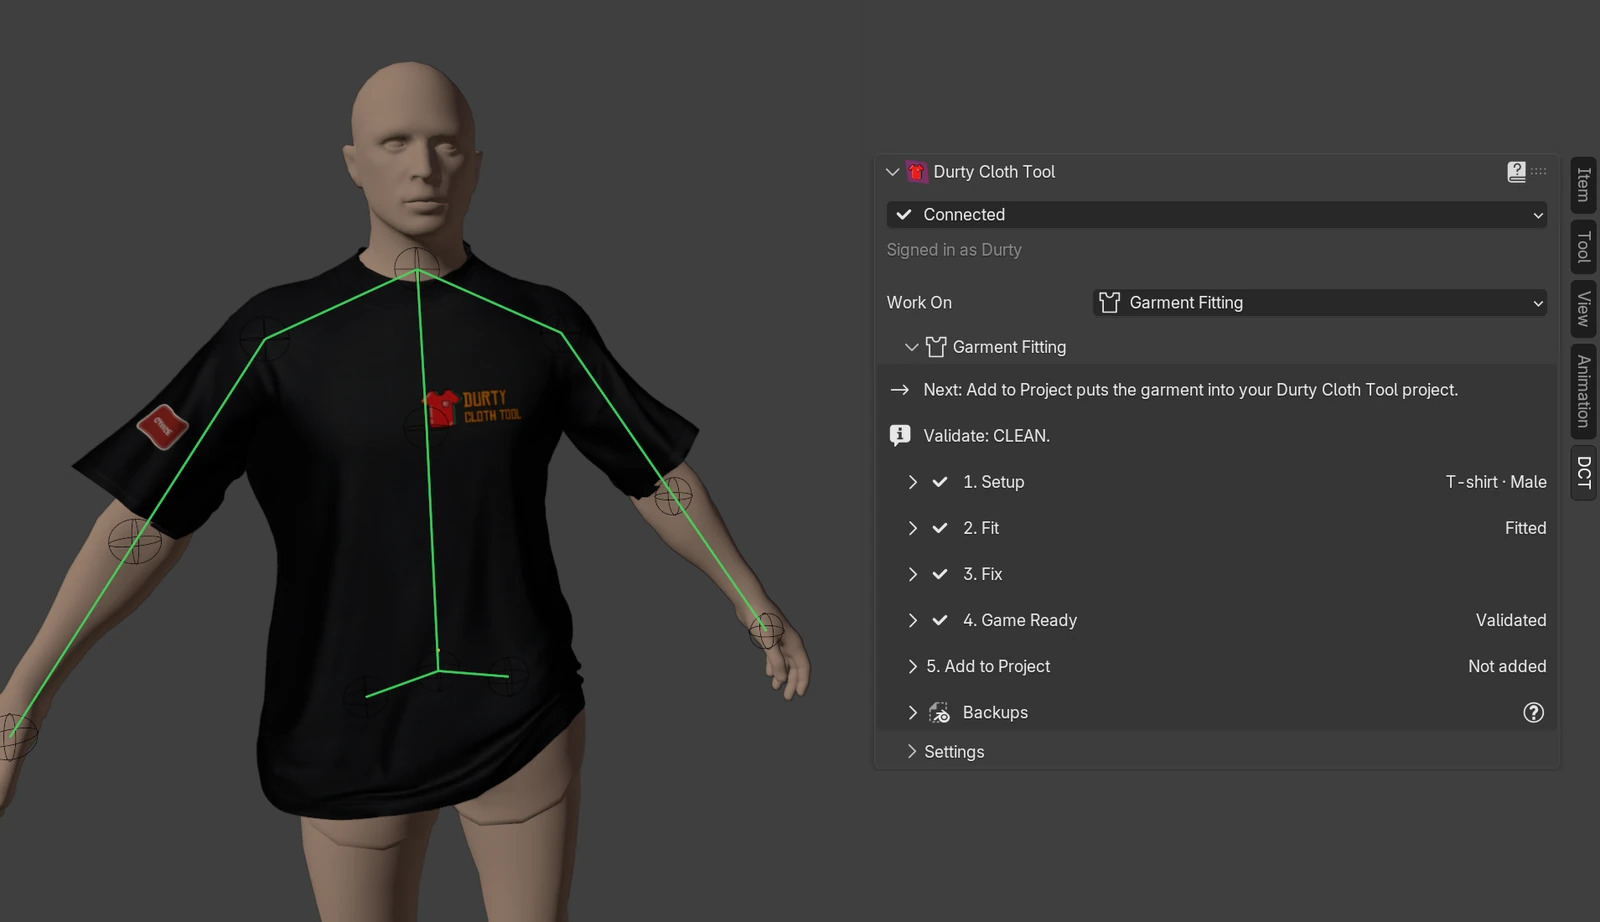
Task: Click the Connected checkmark icon
Action: pos(903,214)
